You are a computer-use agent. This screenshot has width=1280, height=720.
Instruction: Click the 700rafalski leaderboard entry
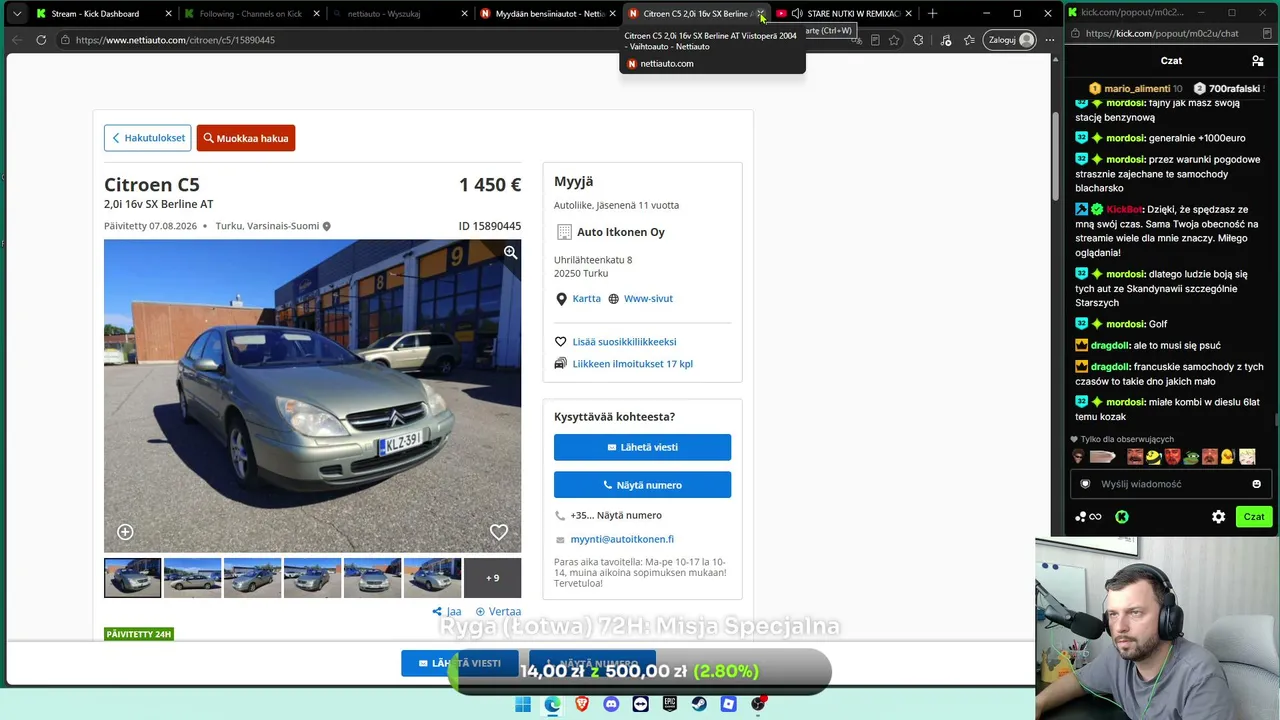[x=1228, y=89]
